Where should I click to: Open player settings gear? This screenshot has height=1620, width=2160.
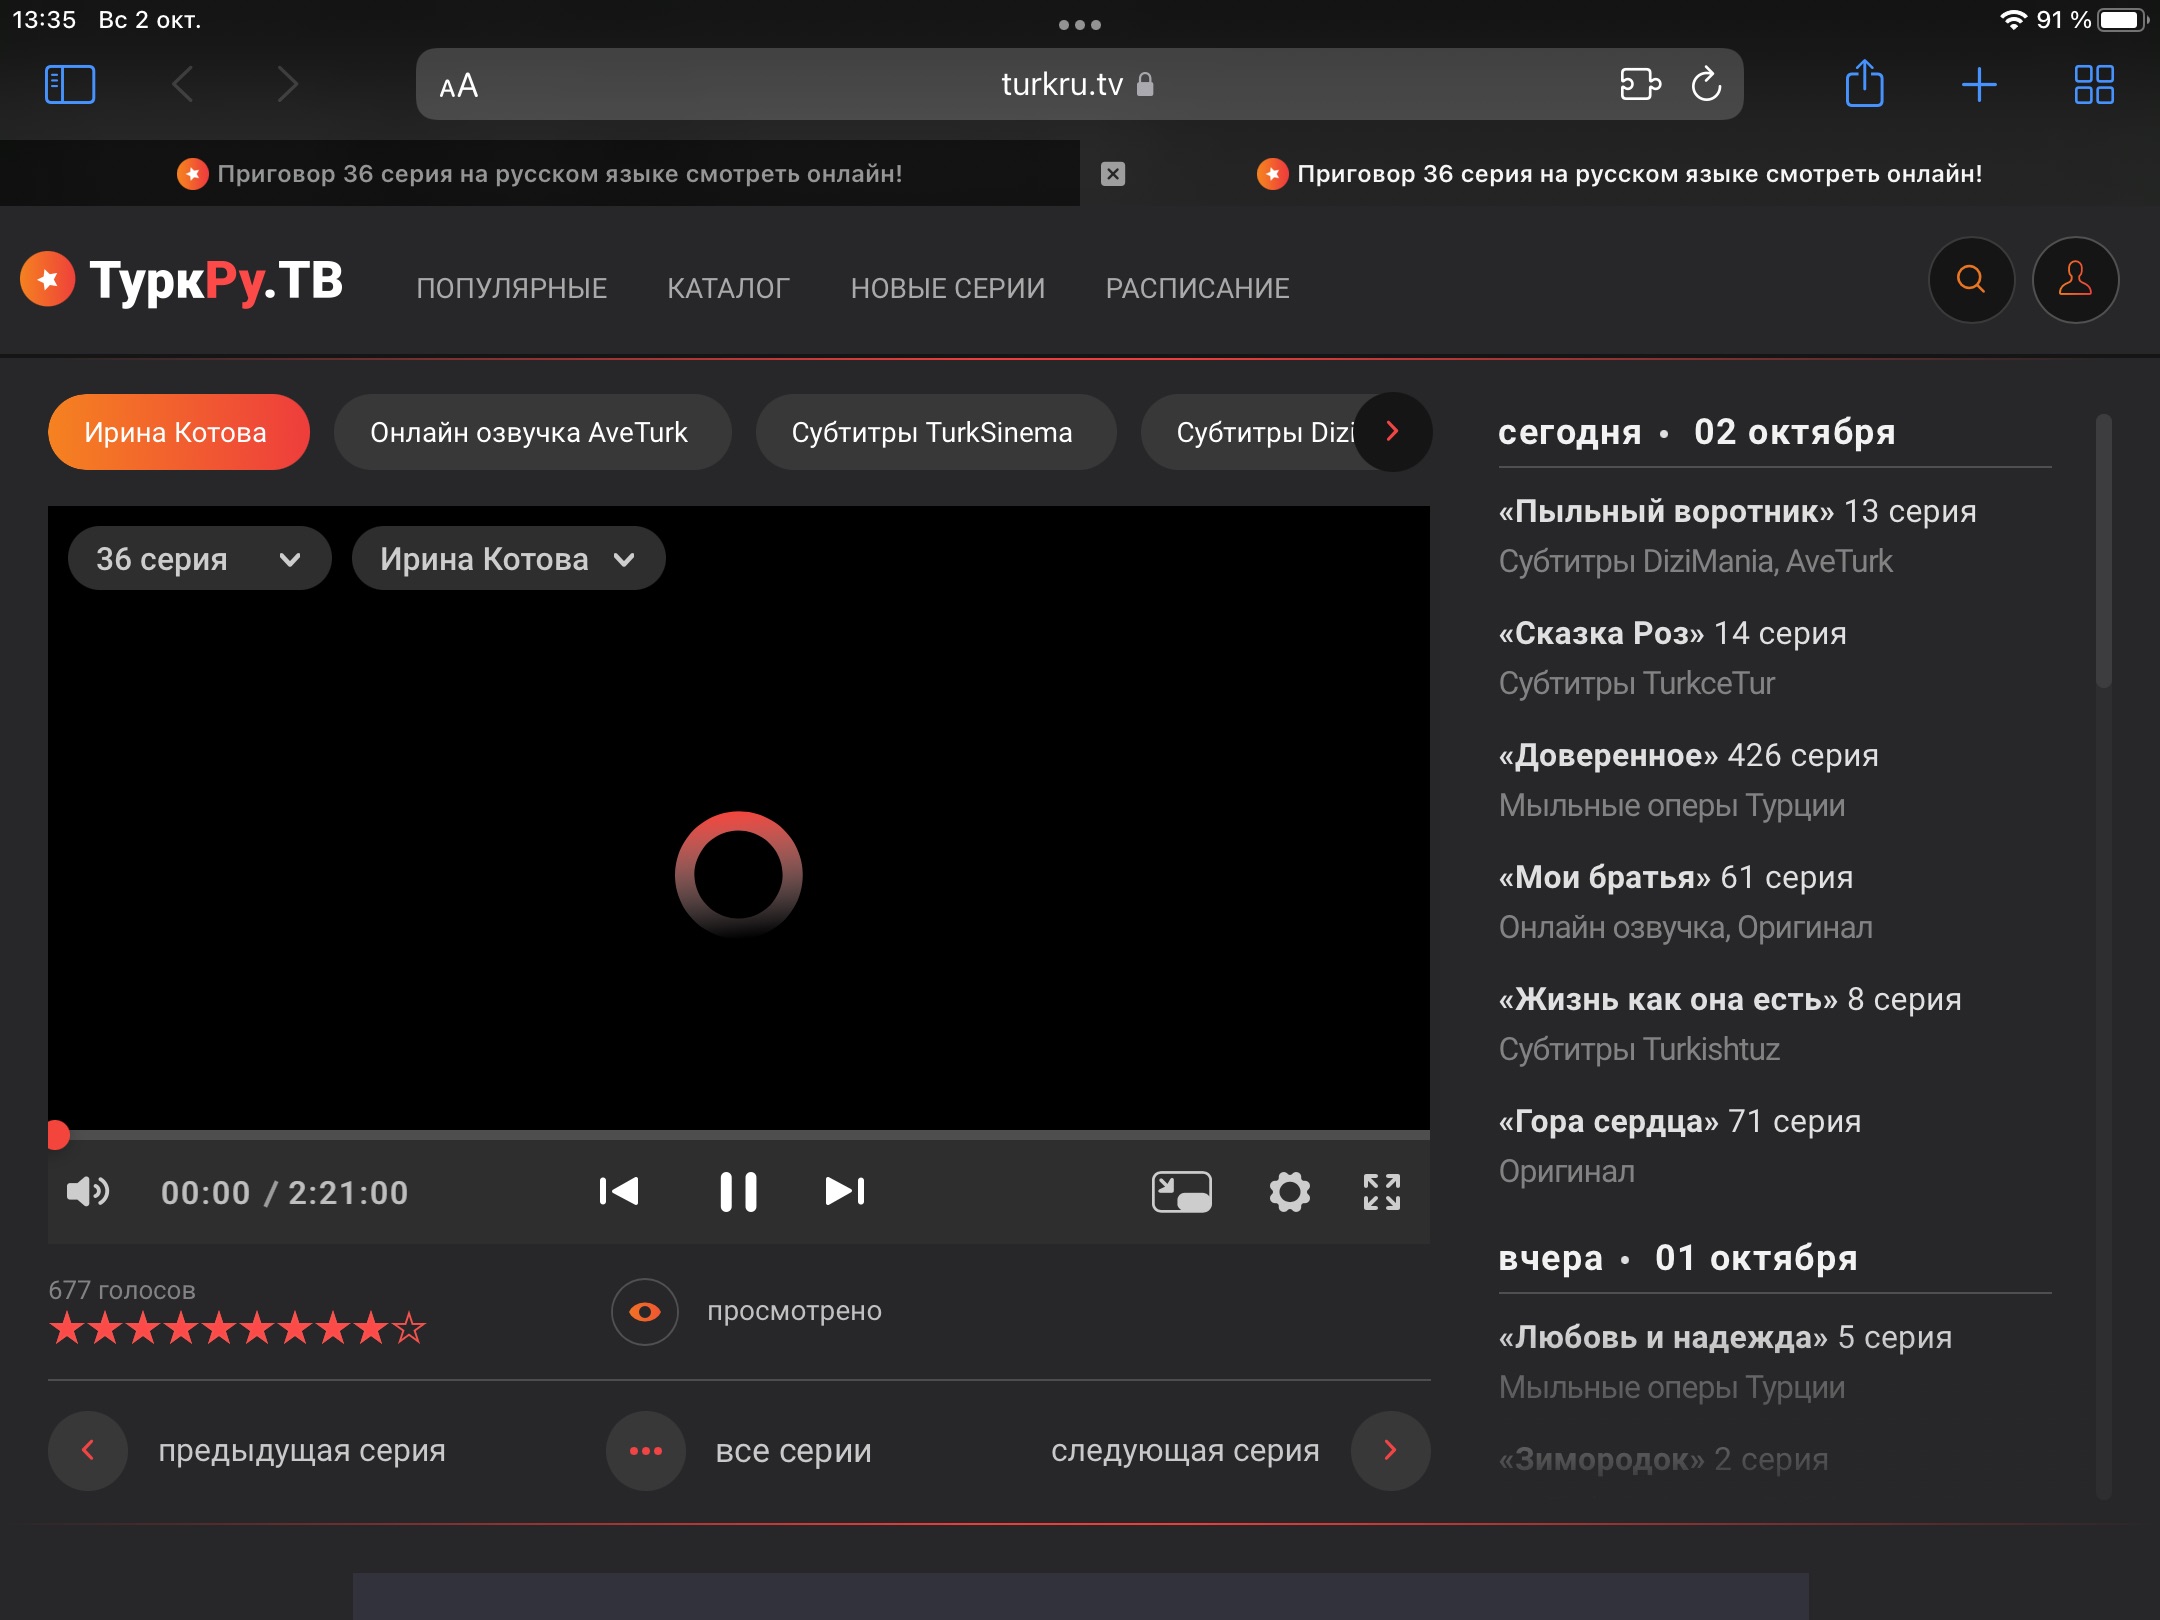point(1289,1192)
